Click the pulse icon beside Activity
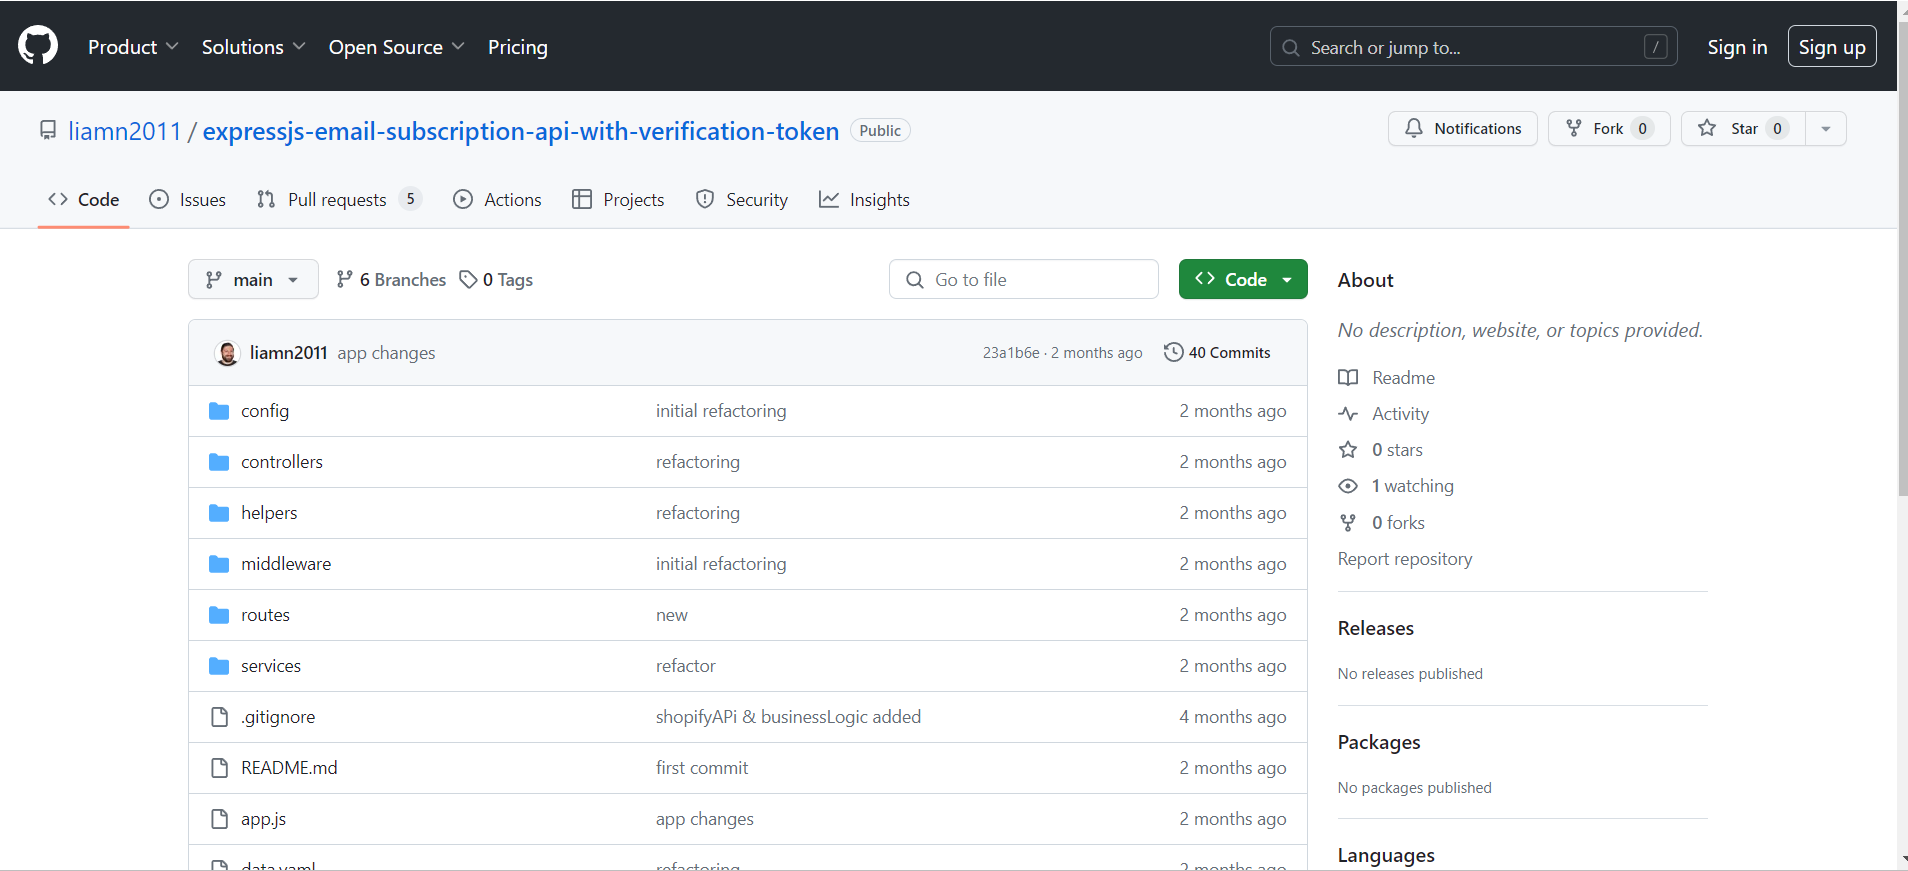Screen dimensions: 1908x871 pyautogui.click(x=1348, y=414)
